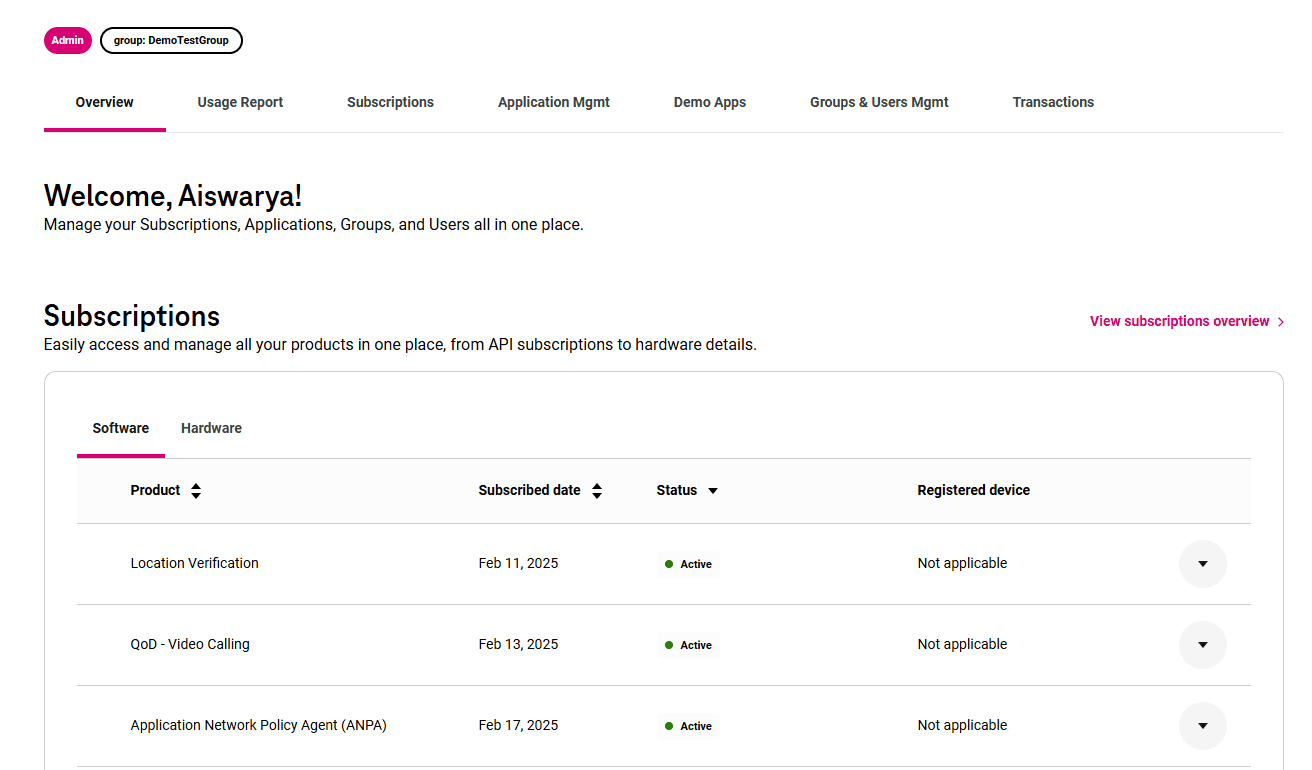The height and width of the screenshot is (770, 1312).
Task: Click the group: DemoTestGroup badge
Action: click(x=171, y=40)
